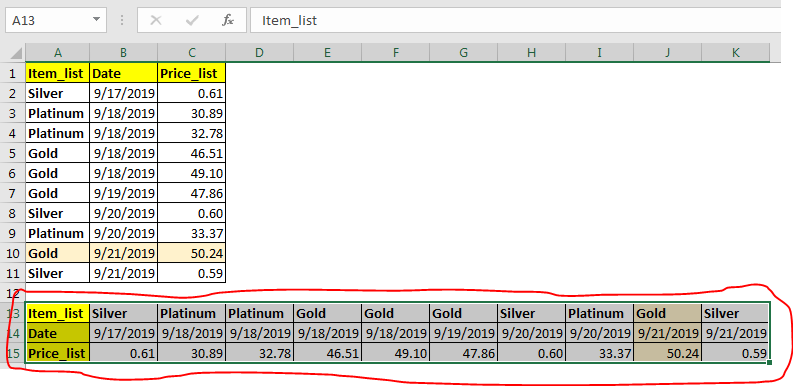Click the fill handle at selection's bottom-right corner

(x=769, y=362)
